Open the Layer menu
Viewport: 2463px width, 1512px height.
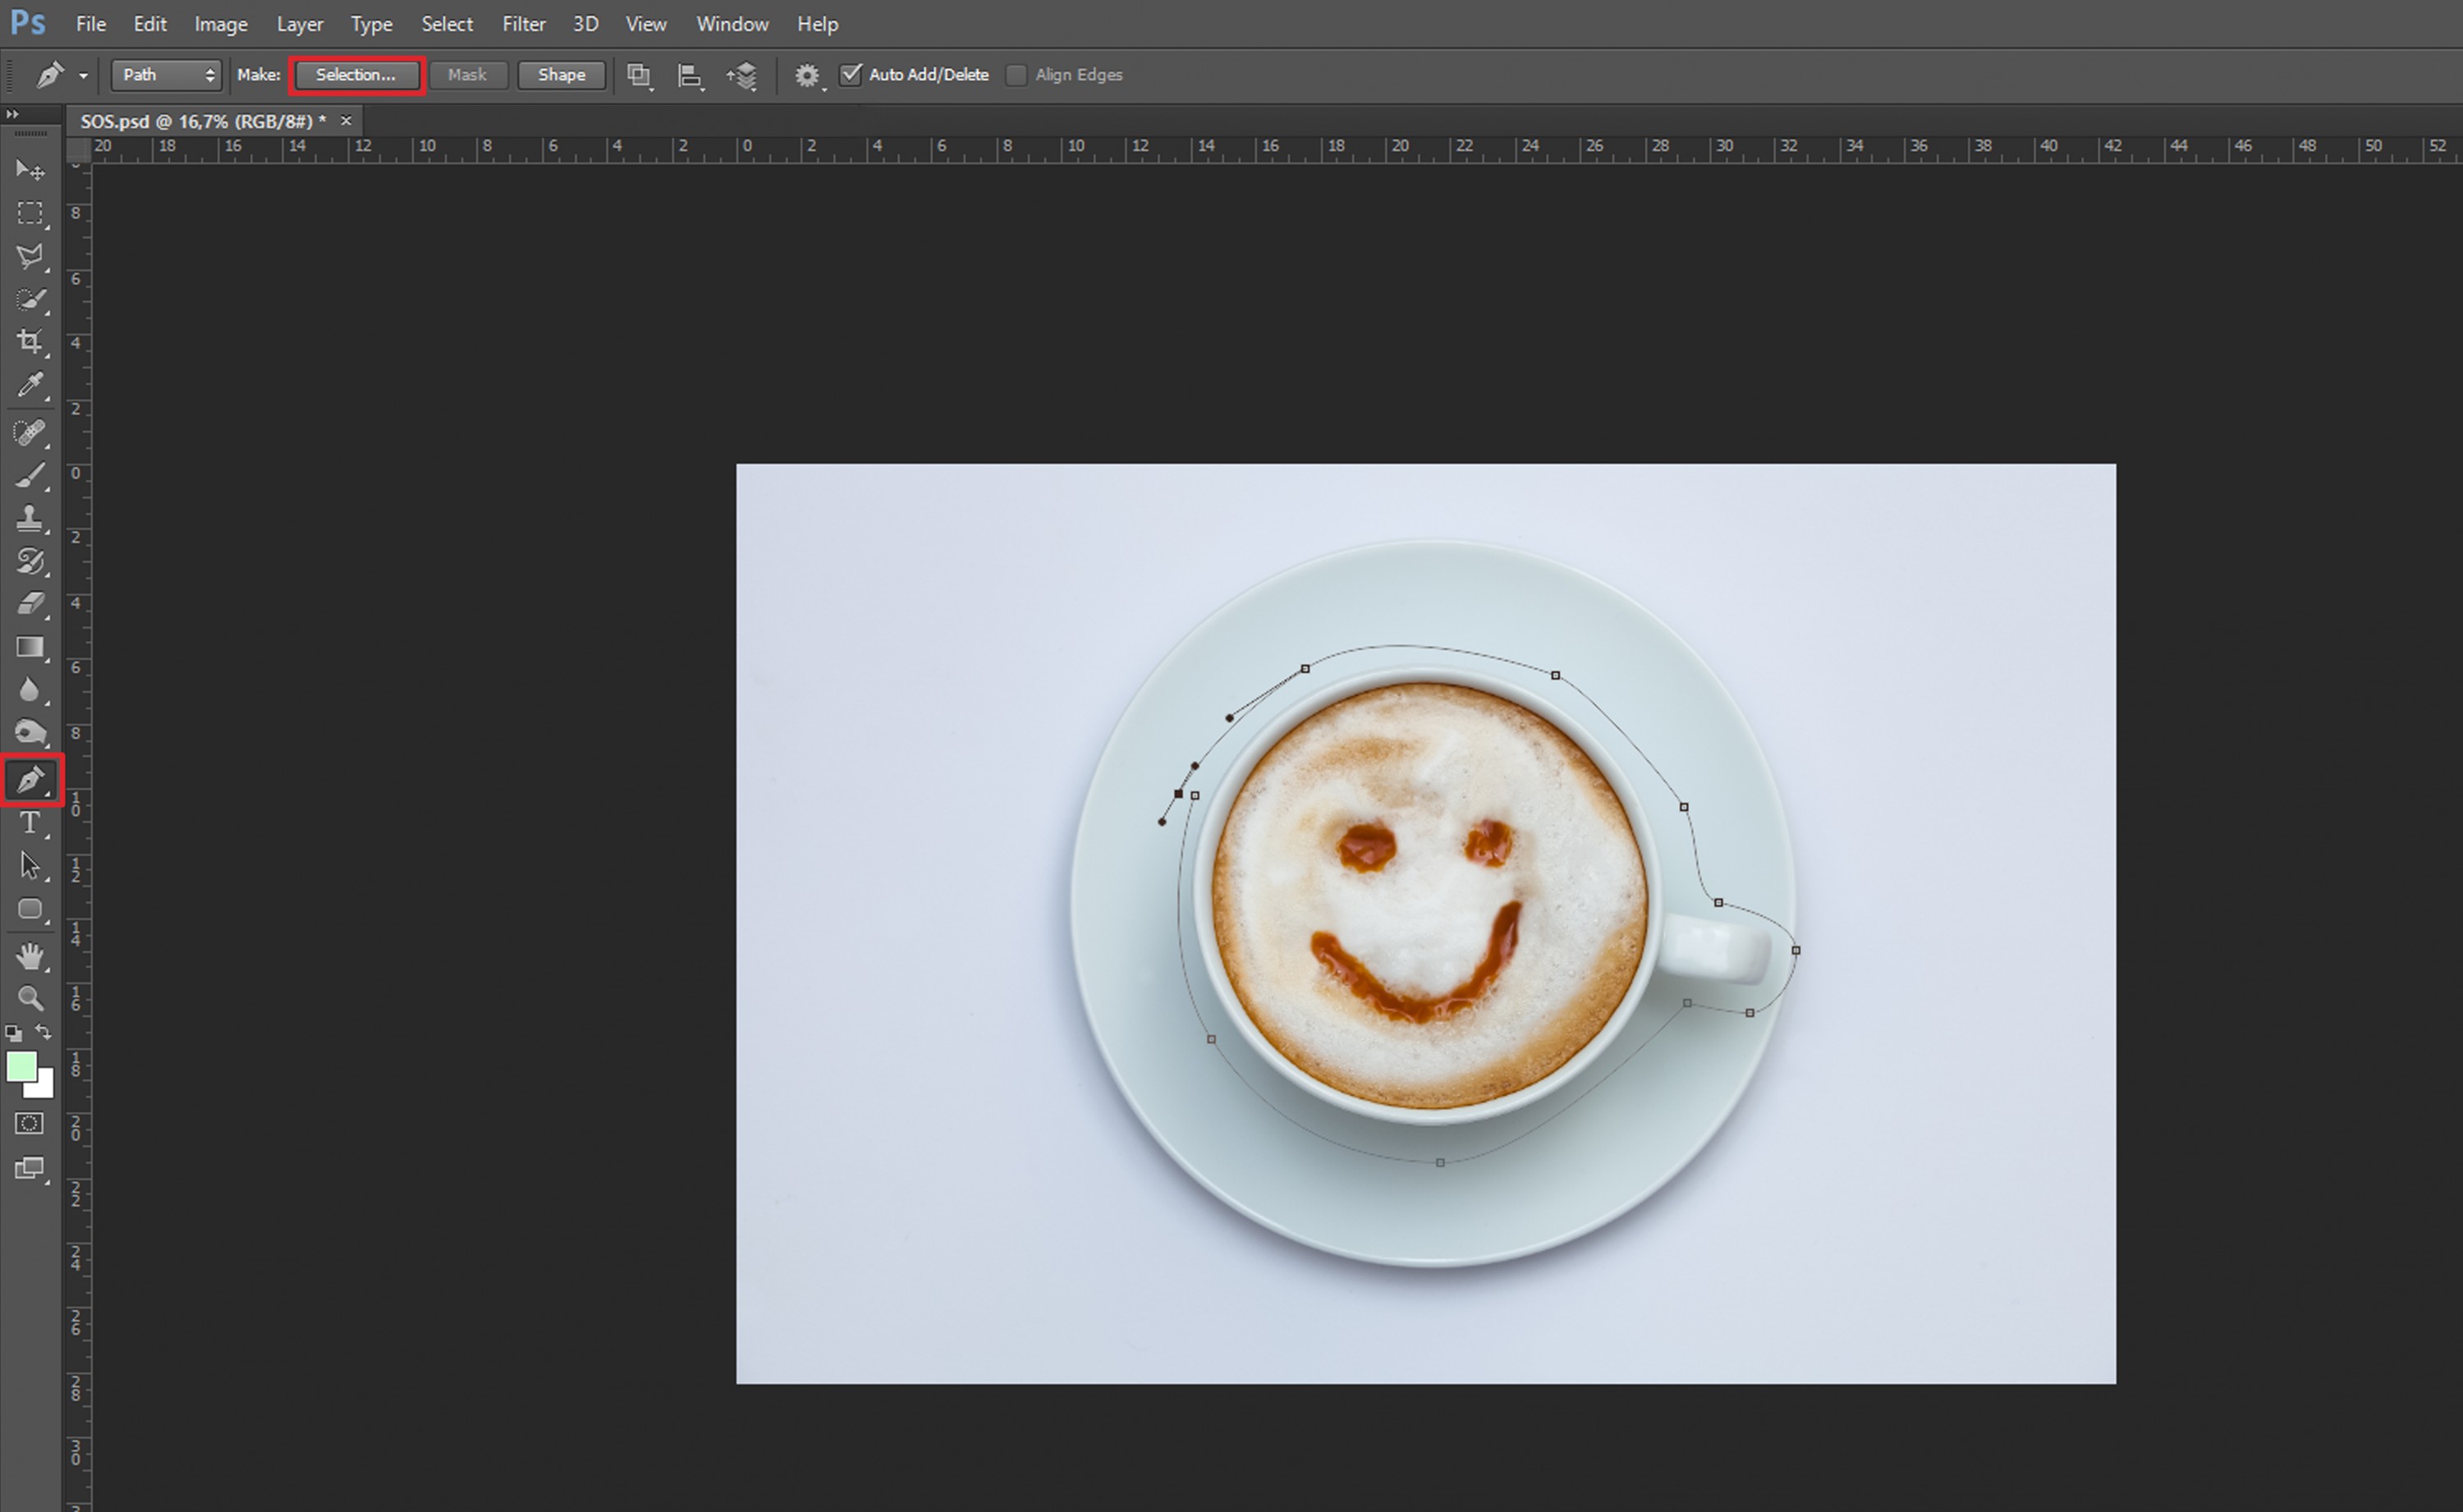tap(300, 24)
